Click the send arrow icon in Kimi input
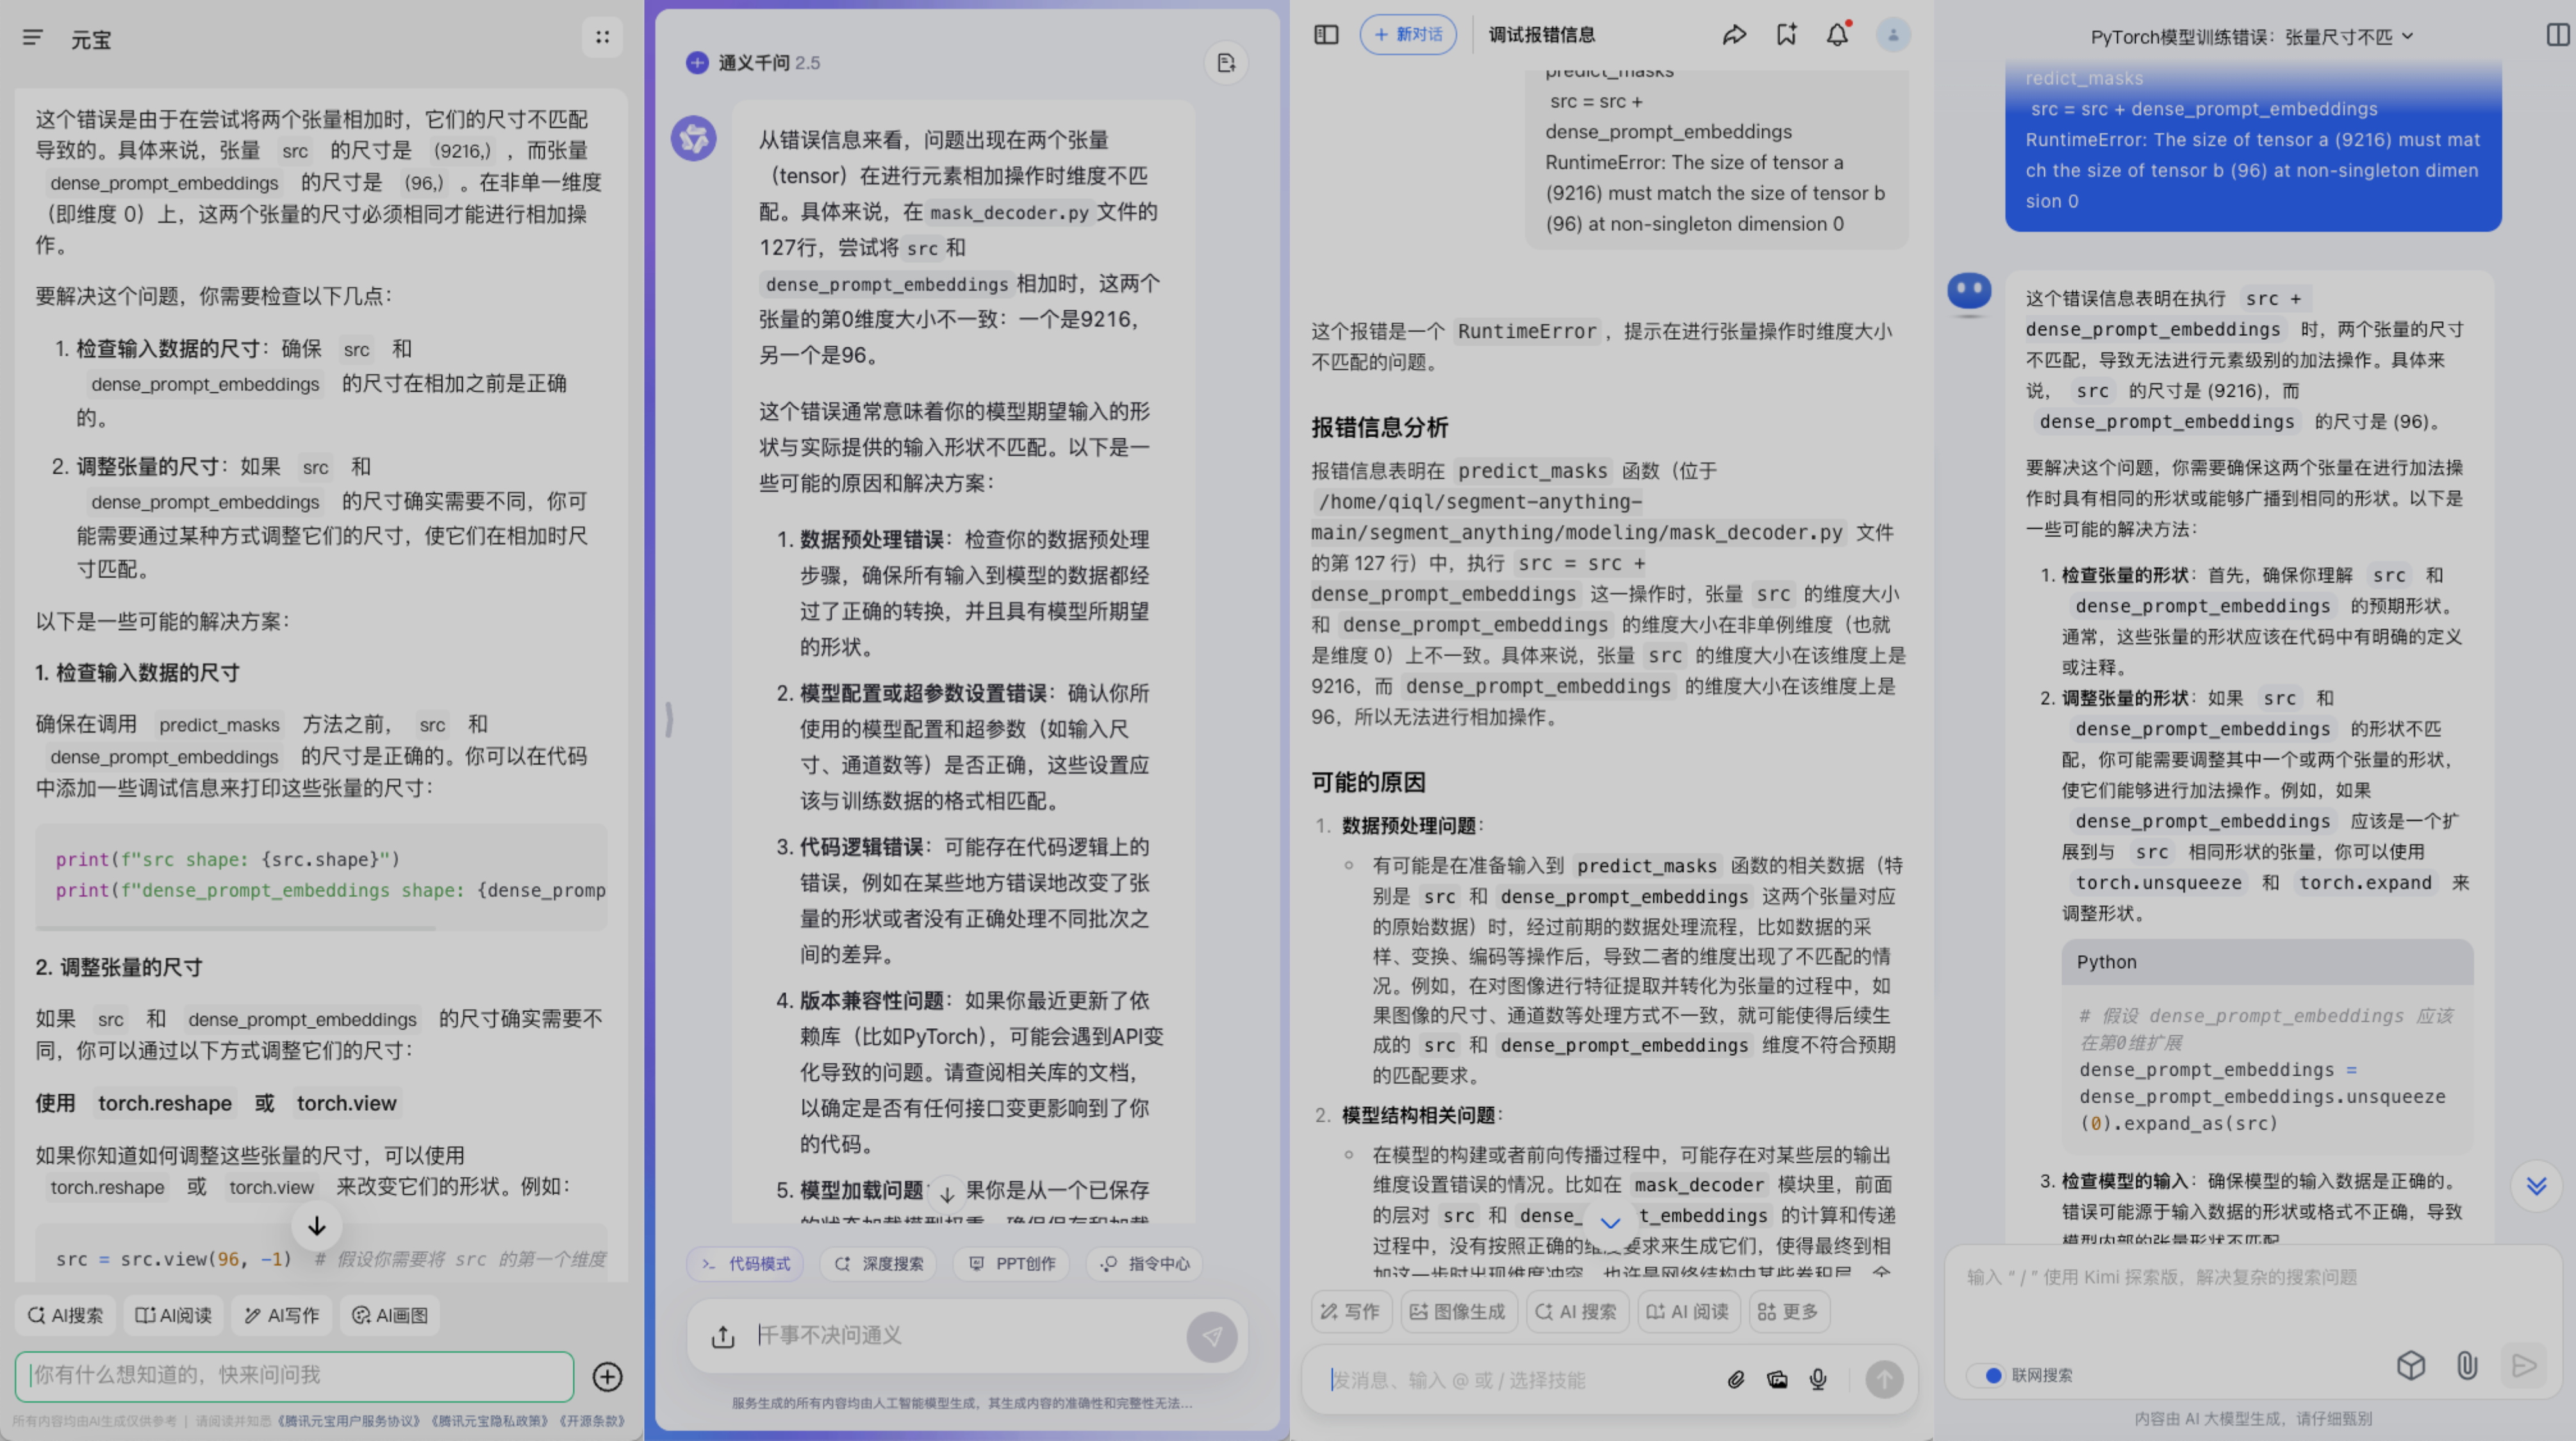This screenshot has height=1441, width=2576. click(x=2524, y=1365)
